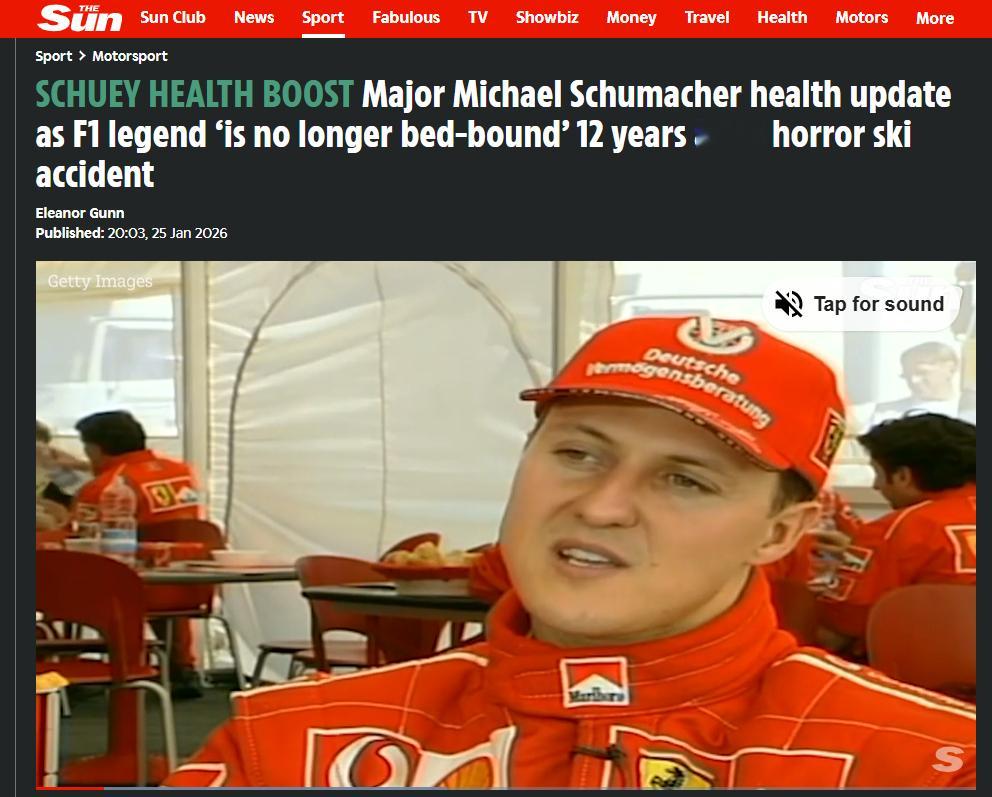Follow the Motorsport breadcrumb link
992x797 pixels.
(130, 56)
